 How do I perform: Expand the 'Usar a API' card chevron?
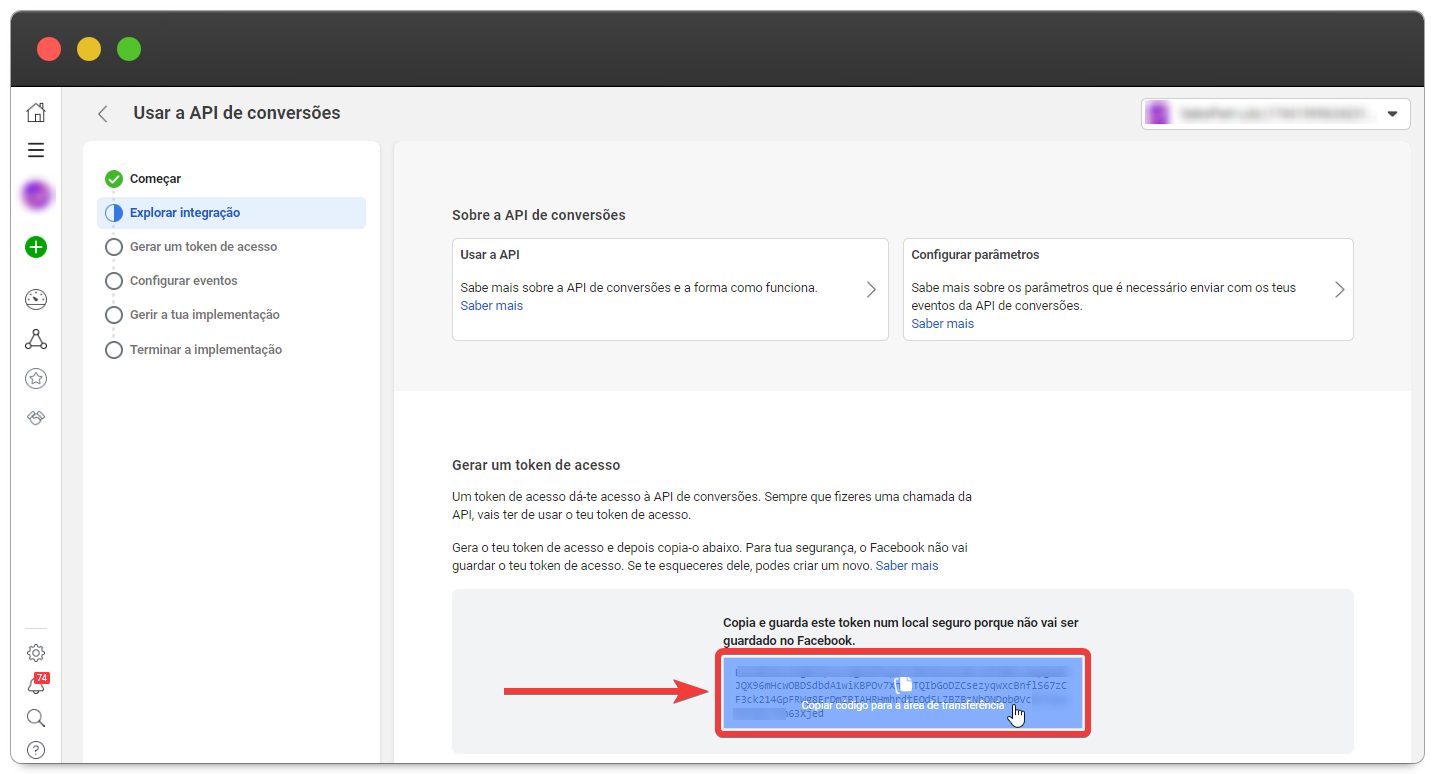click(x=871, y=289)
